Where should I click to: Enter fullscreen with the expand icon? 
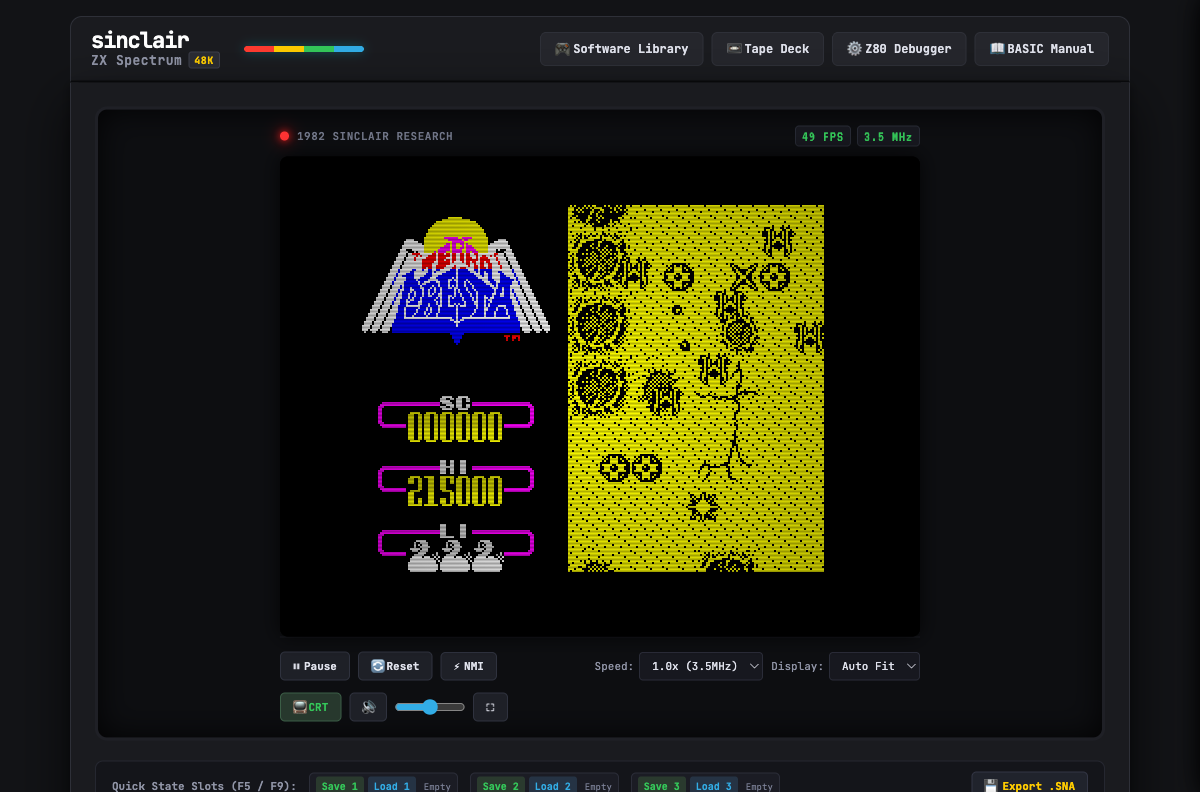[490, 707]
